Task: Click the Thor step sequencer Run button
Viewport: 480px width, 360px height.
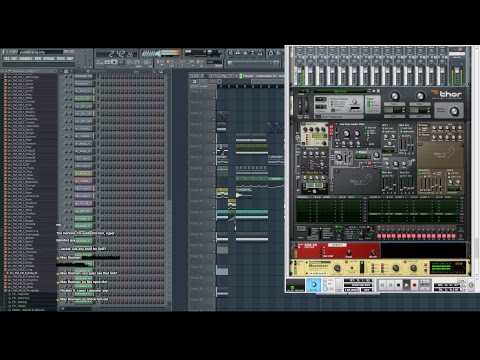Action: coord(301,229)
